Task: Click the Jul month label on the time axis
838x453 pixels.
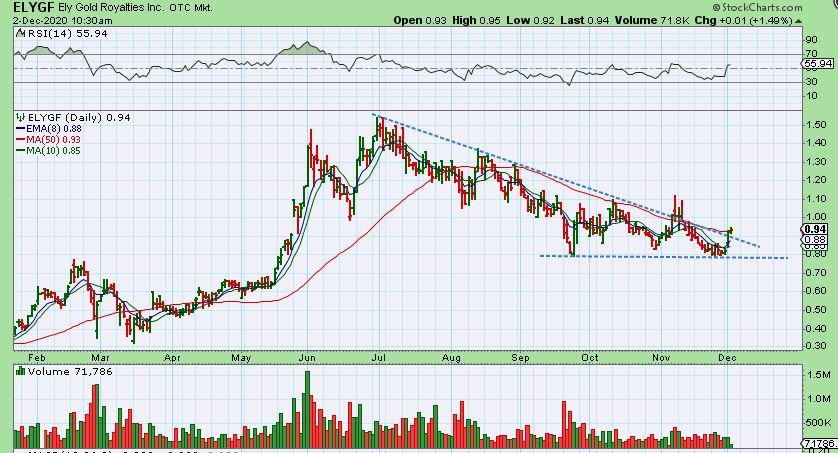Action: click(x=379, y=357)
